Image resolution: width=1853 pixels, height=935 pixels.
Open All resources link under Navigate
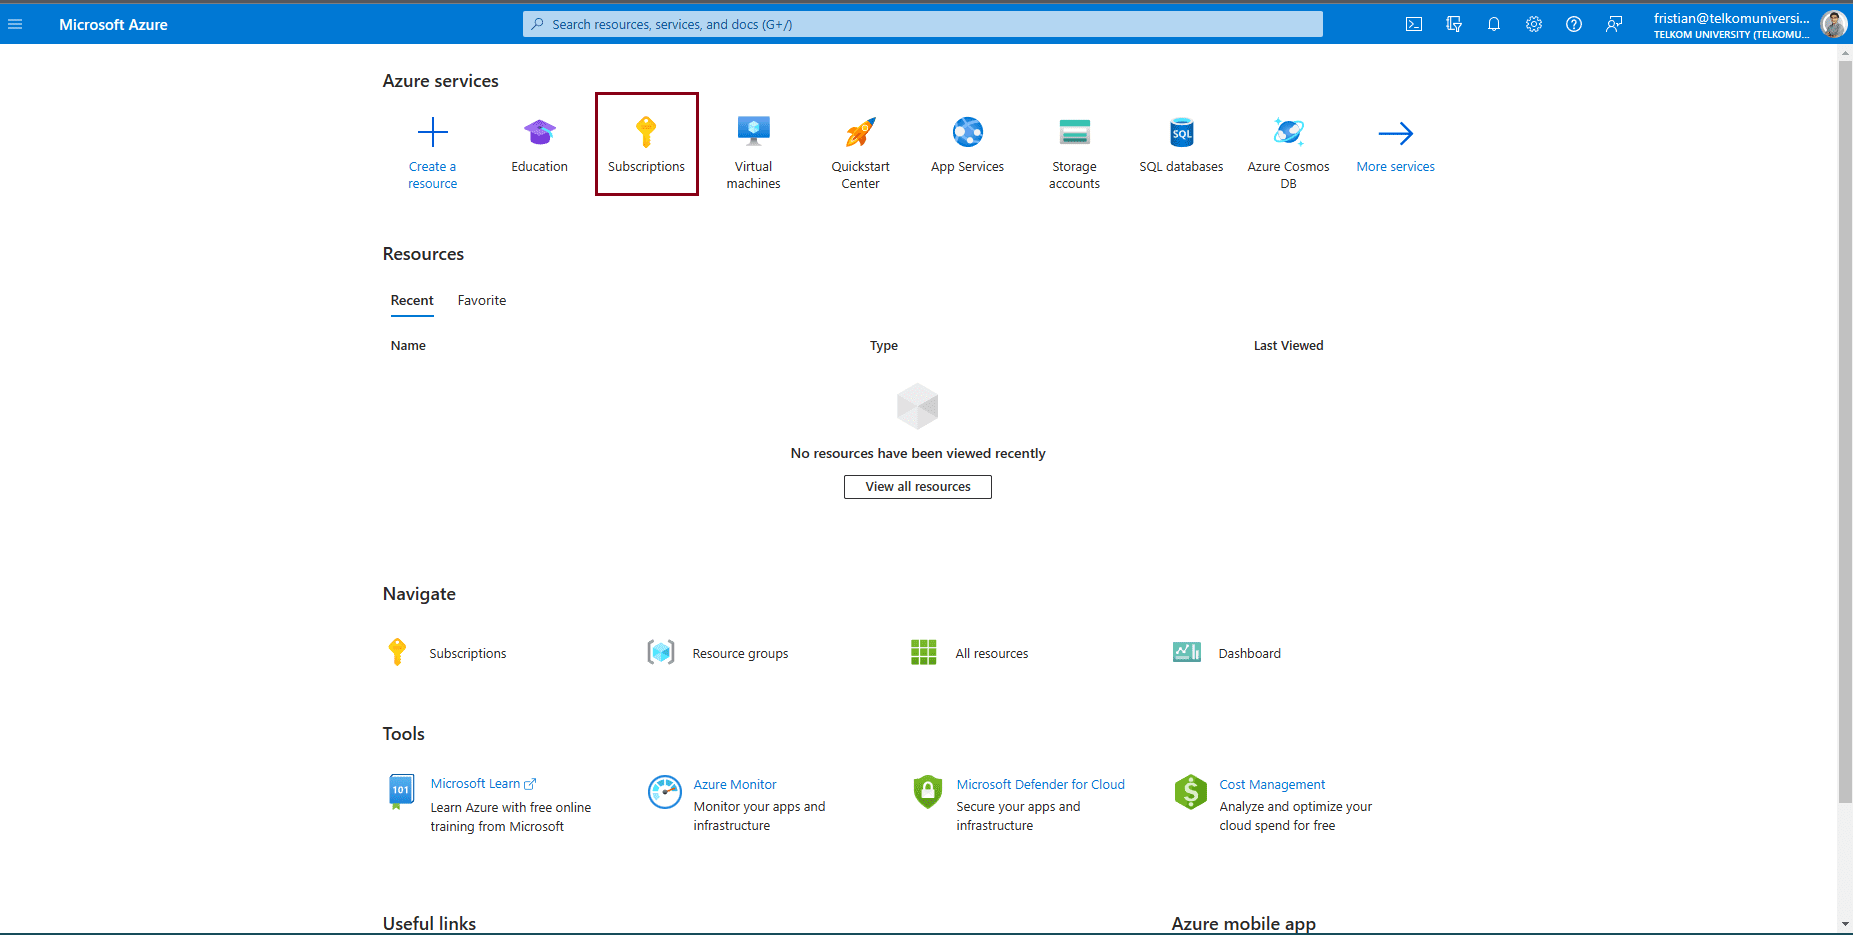(992, 654)
